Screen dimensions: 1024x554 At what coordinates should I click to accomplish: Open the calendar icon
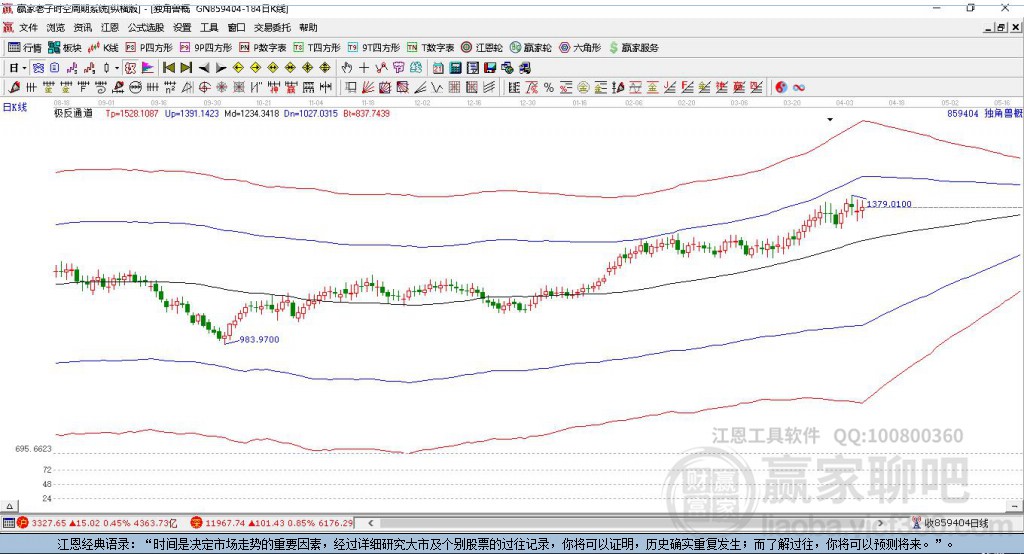pos(438,68)
